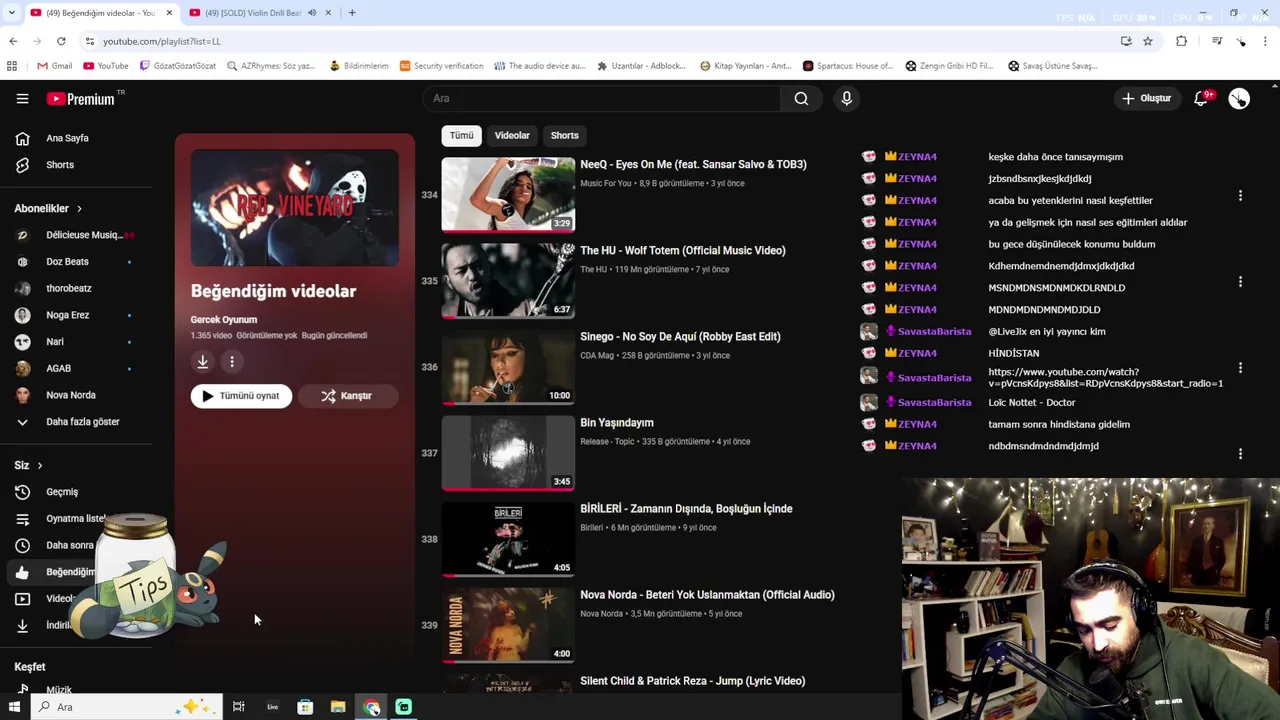The height and width of the screenshot is (720, 1280).
Task: Open File Explorer from taskbar
Action: click(x=338, y=707)
